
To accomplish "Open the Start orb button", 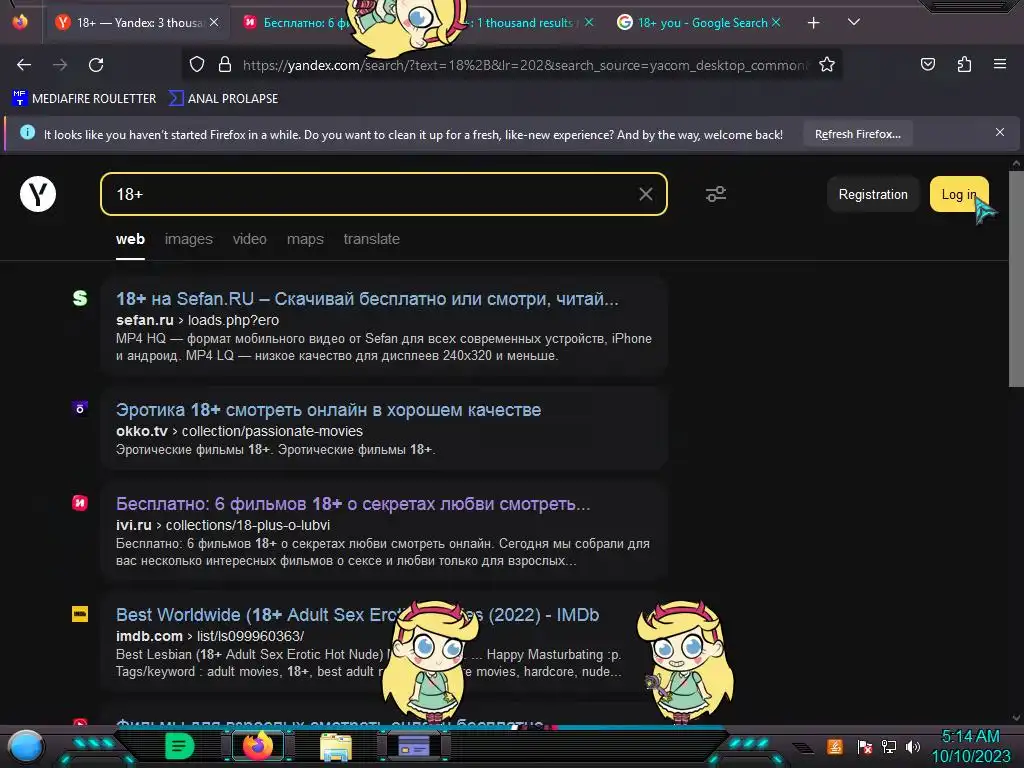I will [x=26, y=746].
